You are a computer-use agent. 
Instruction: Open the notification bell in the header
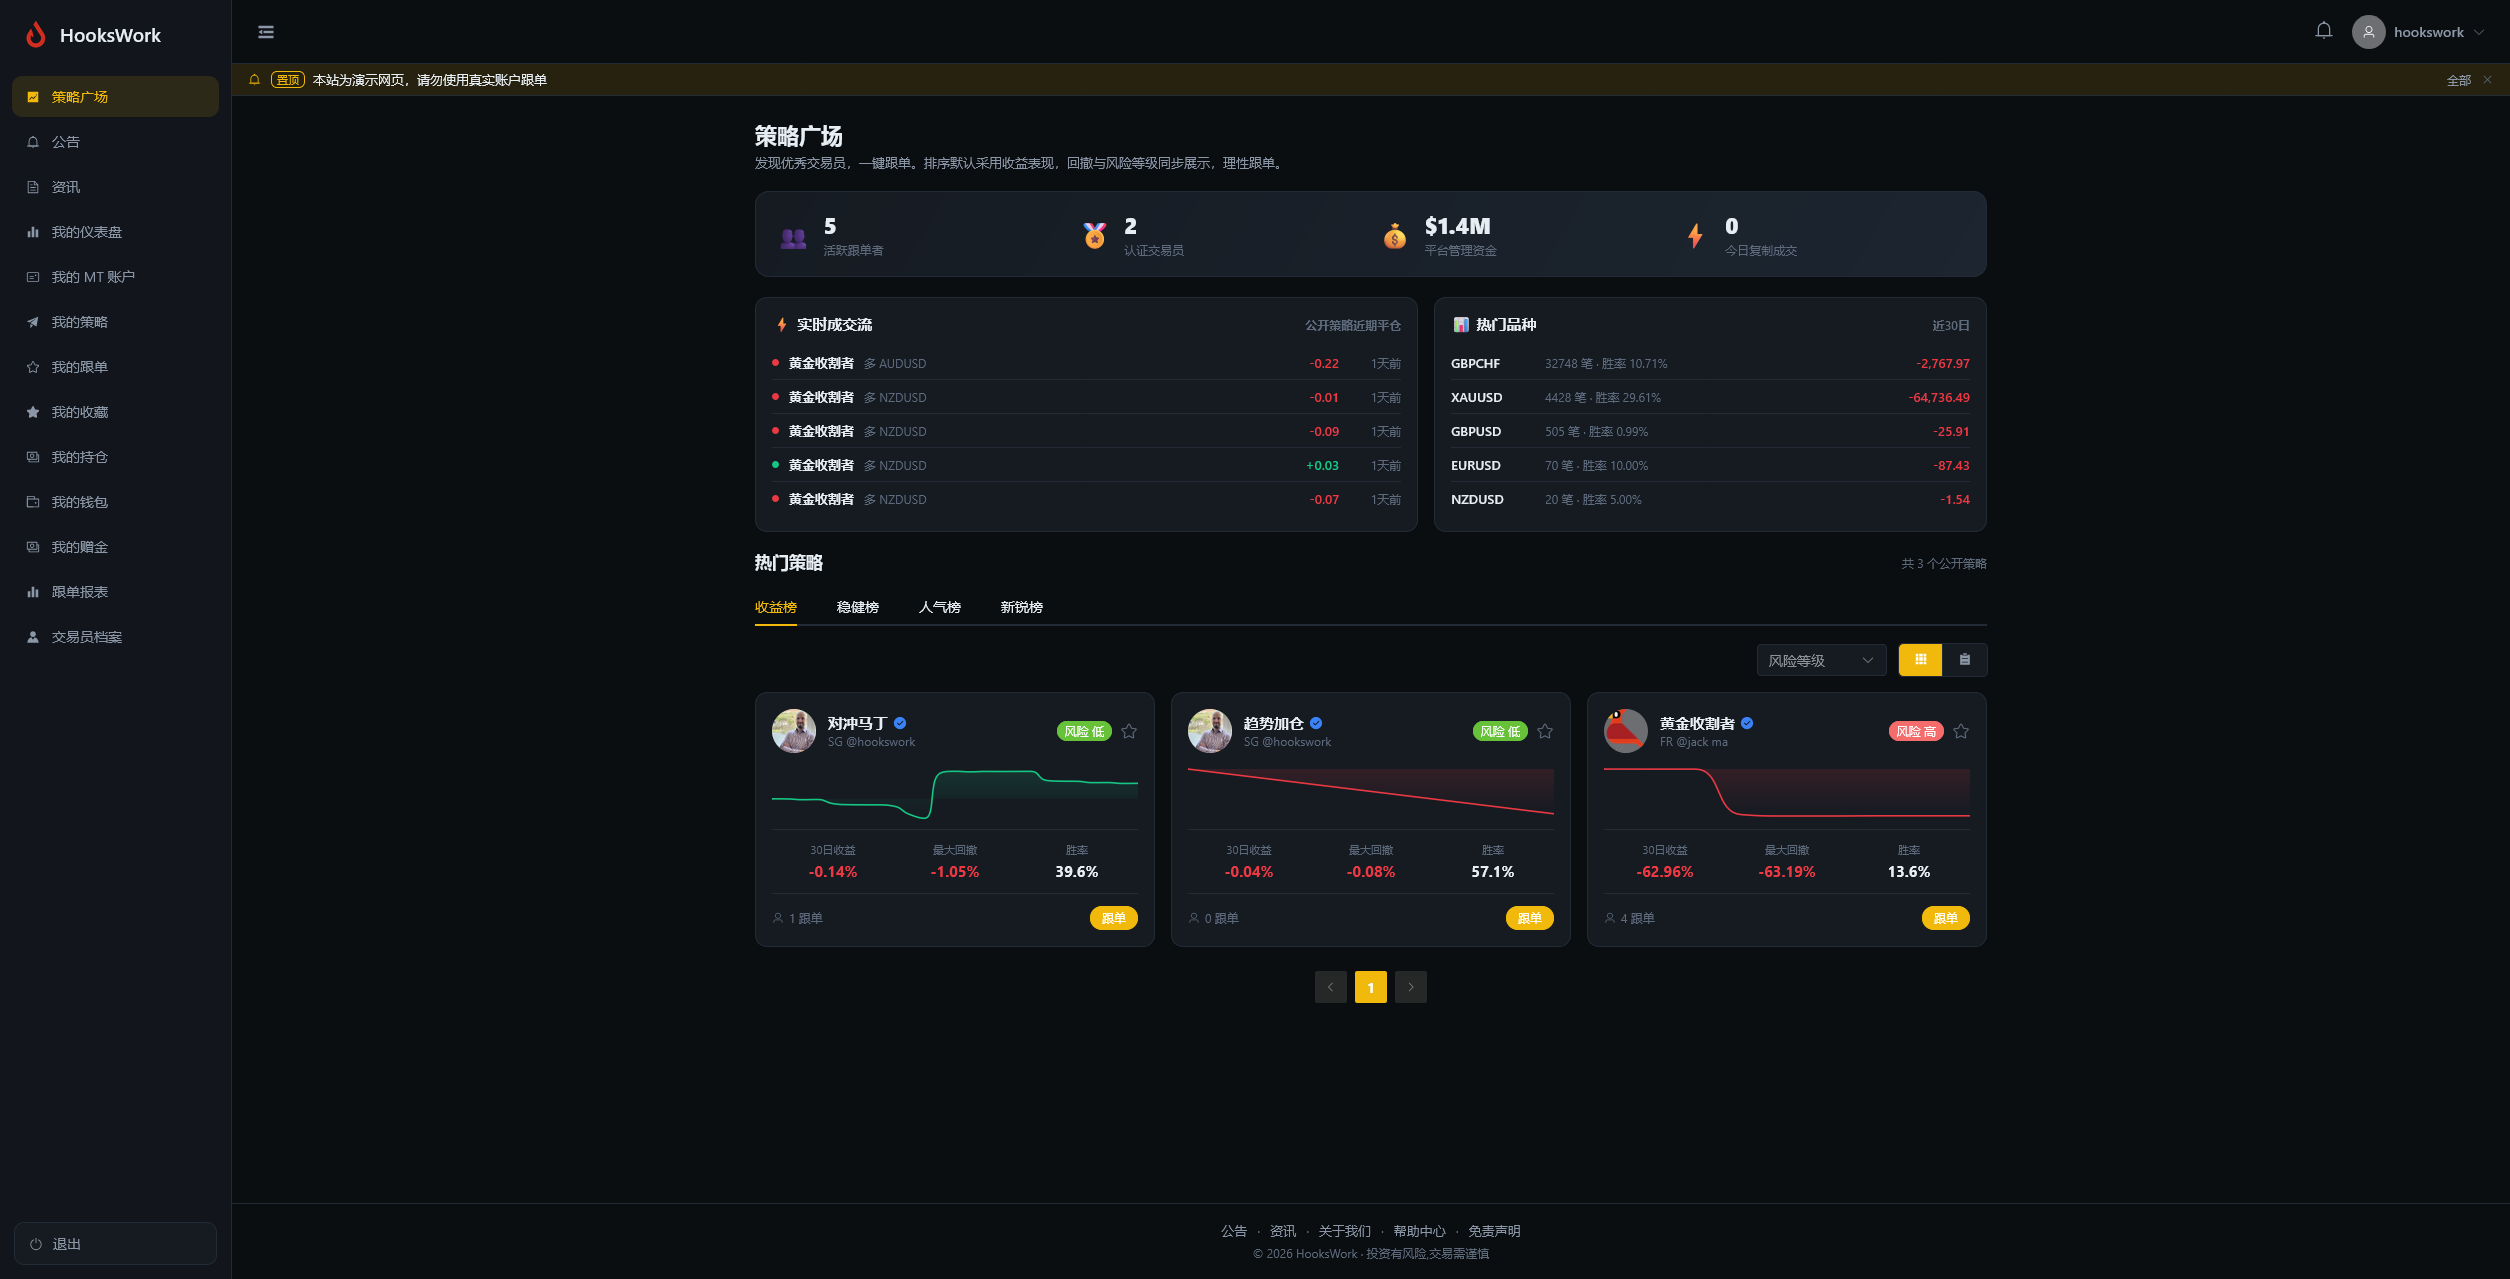tap(2324, 31)
